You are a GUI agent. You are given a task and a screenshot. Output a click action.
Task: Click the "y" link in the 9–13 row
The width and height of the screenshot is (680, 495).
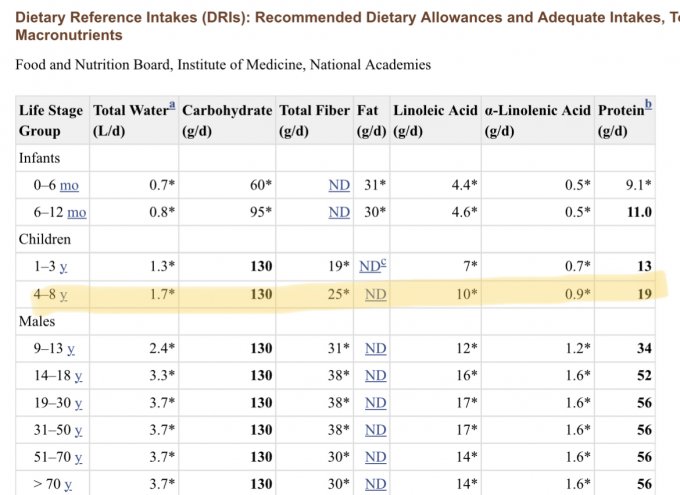pos(71,348)
